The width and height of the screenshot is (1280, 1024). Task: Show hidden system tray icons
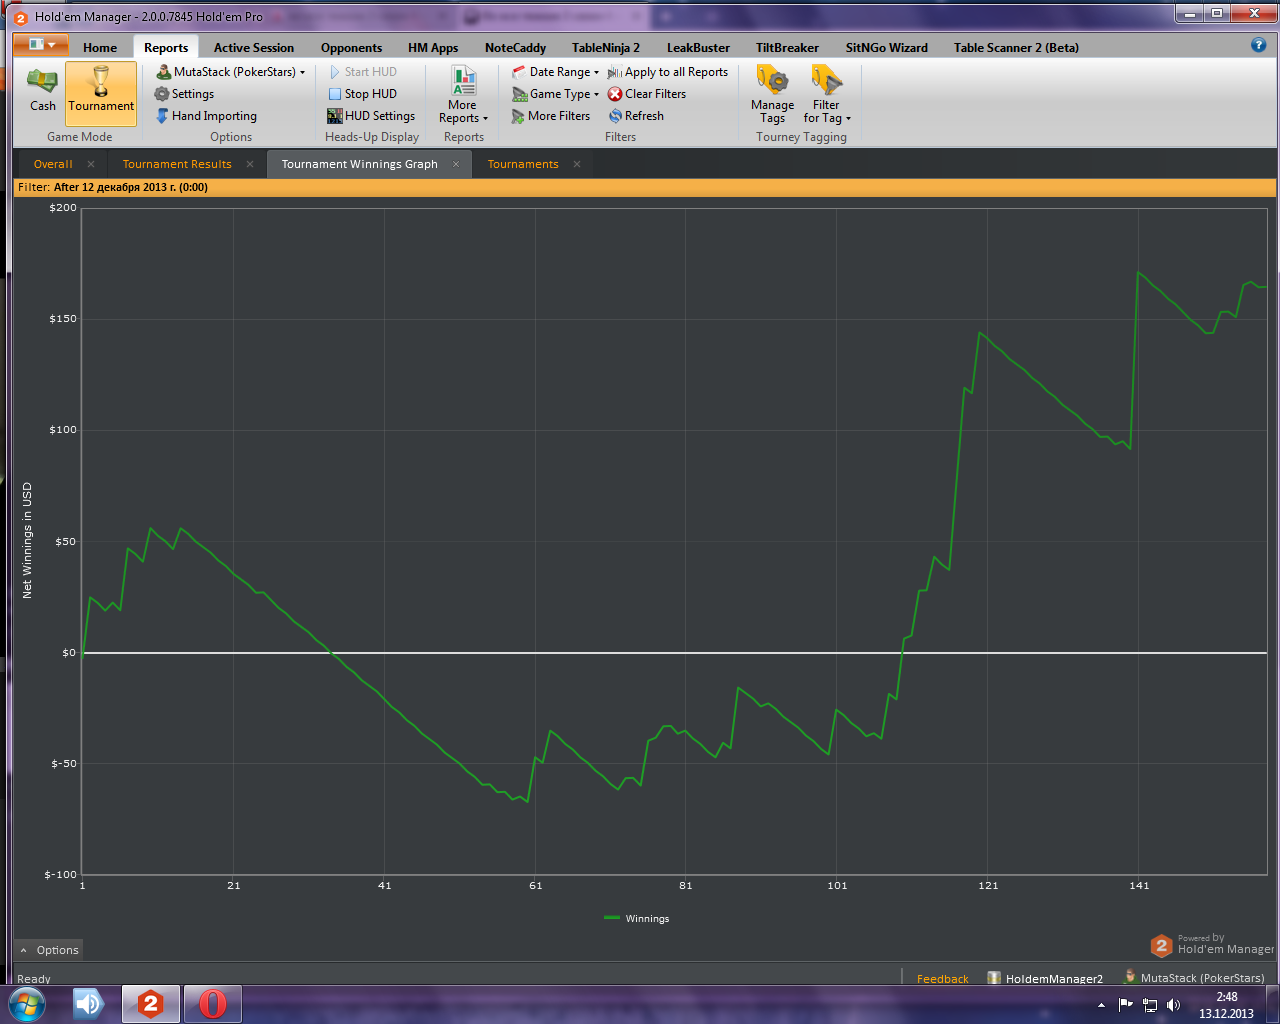pos(1101,1005)
